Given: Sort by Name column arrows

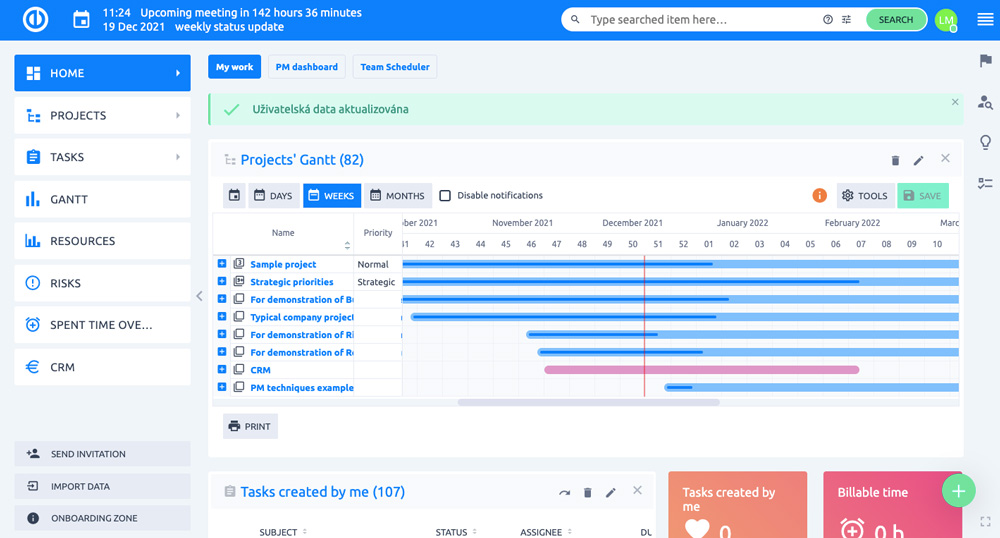Looking at the screenshot, I should tap(347, 245).
